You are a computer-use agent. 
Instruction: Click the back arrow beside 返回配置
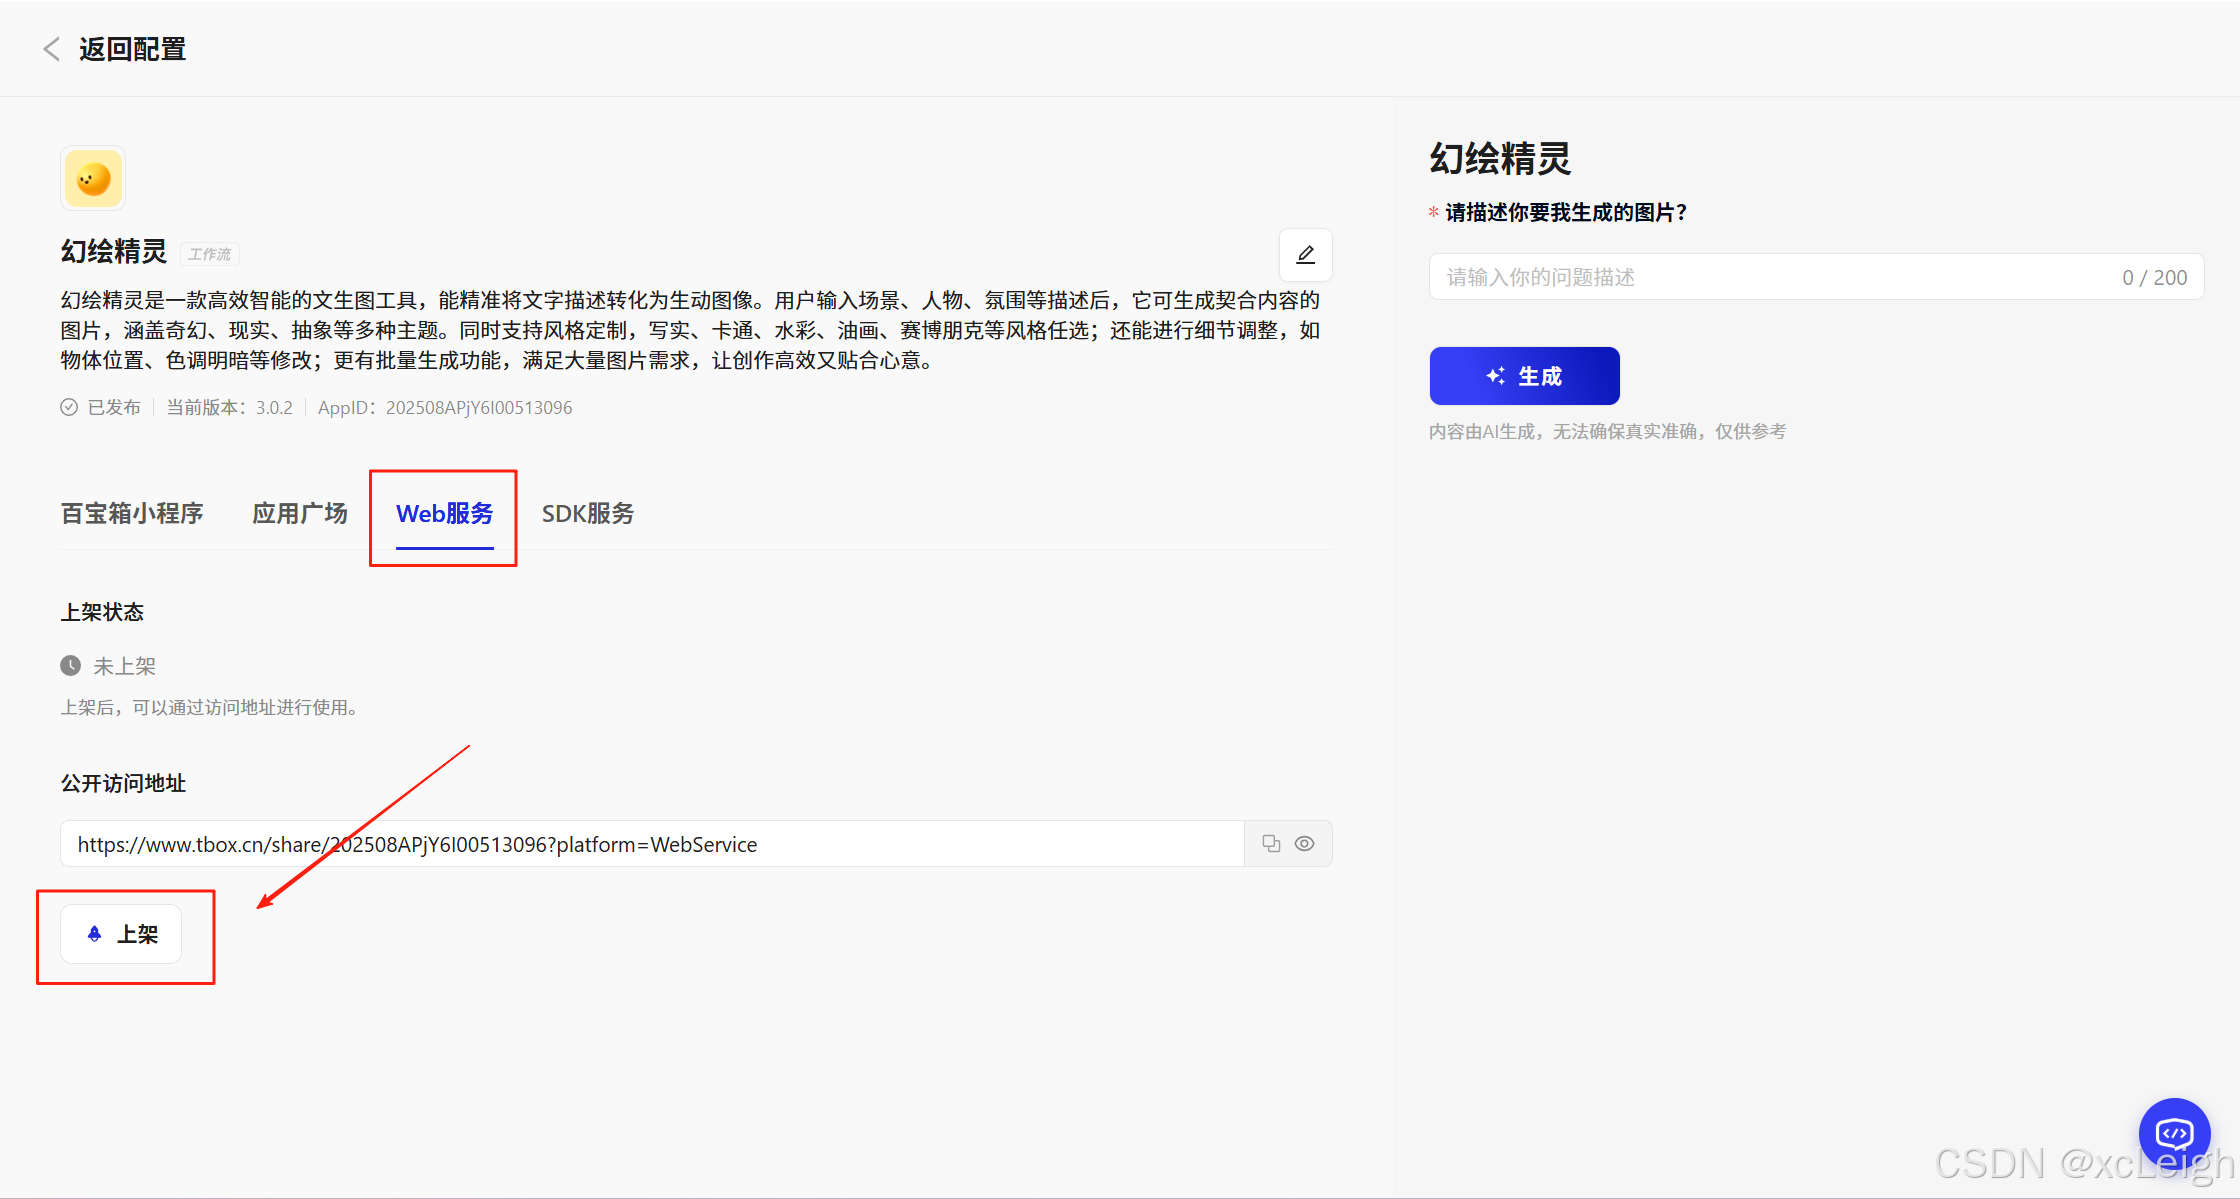point(52,49)
